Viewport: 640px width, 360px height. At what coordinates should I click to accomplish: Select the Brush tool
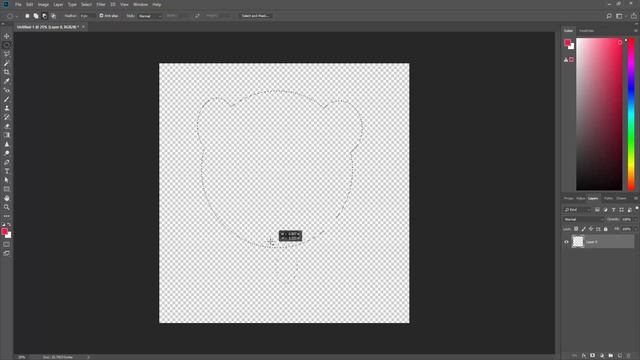click(7, 99)
